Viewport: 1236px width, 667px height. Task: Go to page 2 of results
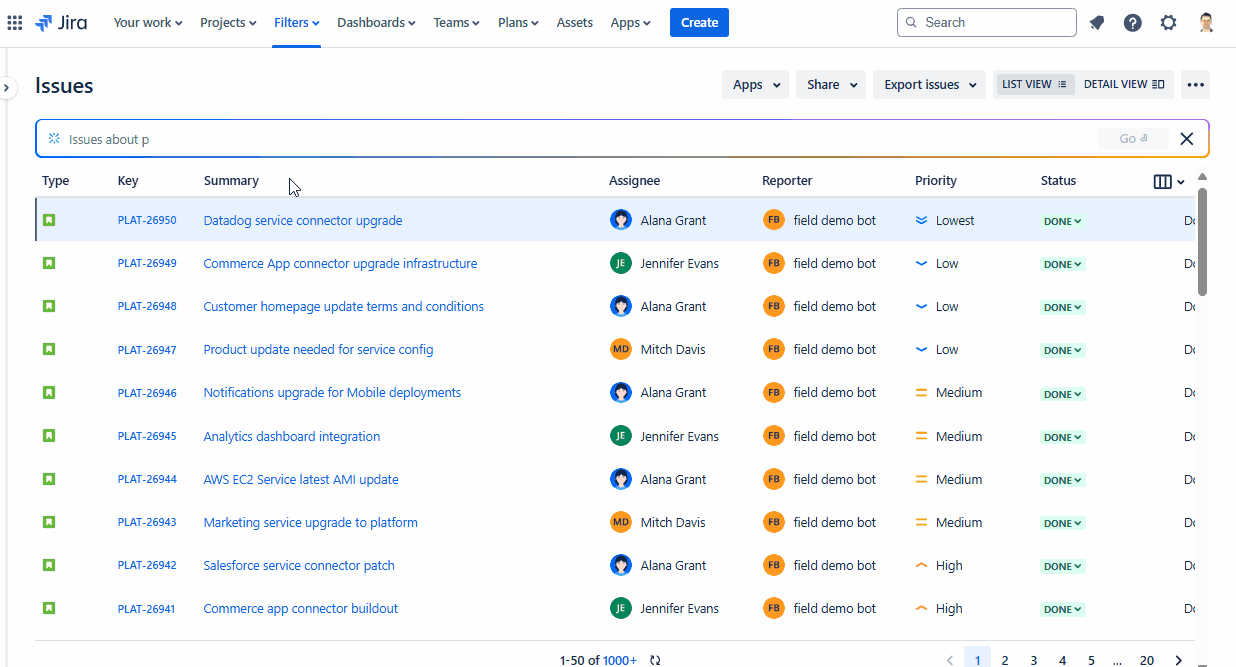tap(1005, 660)
